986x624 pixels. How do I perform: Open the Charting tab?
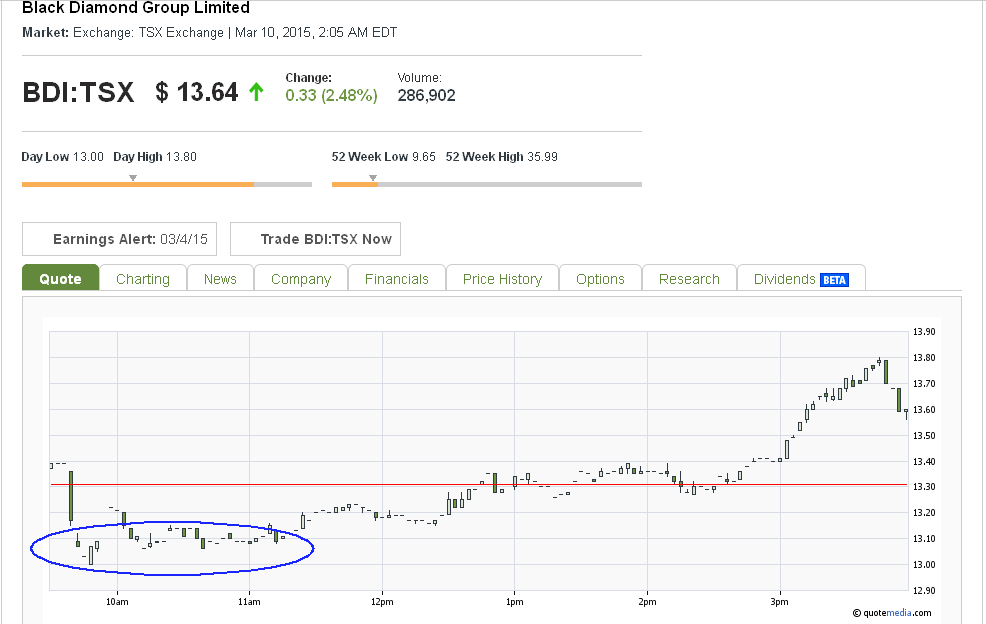coord(143,278)
